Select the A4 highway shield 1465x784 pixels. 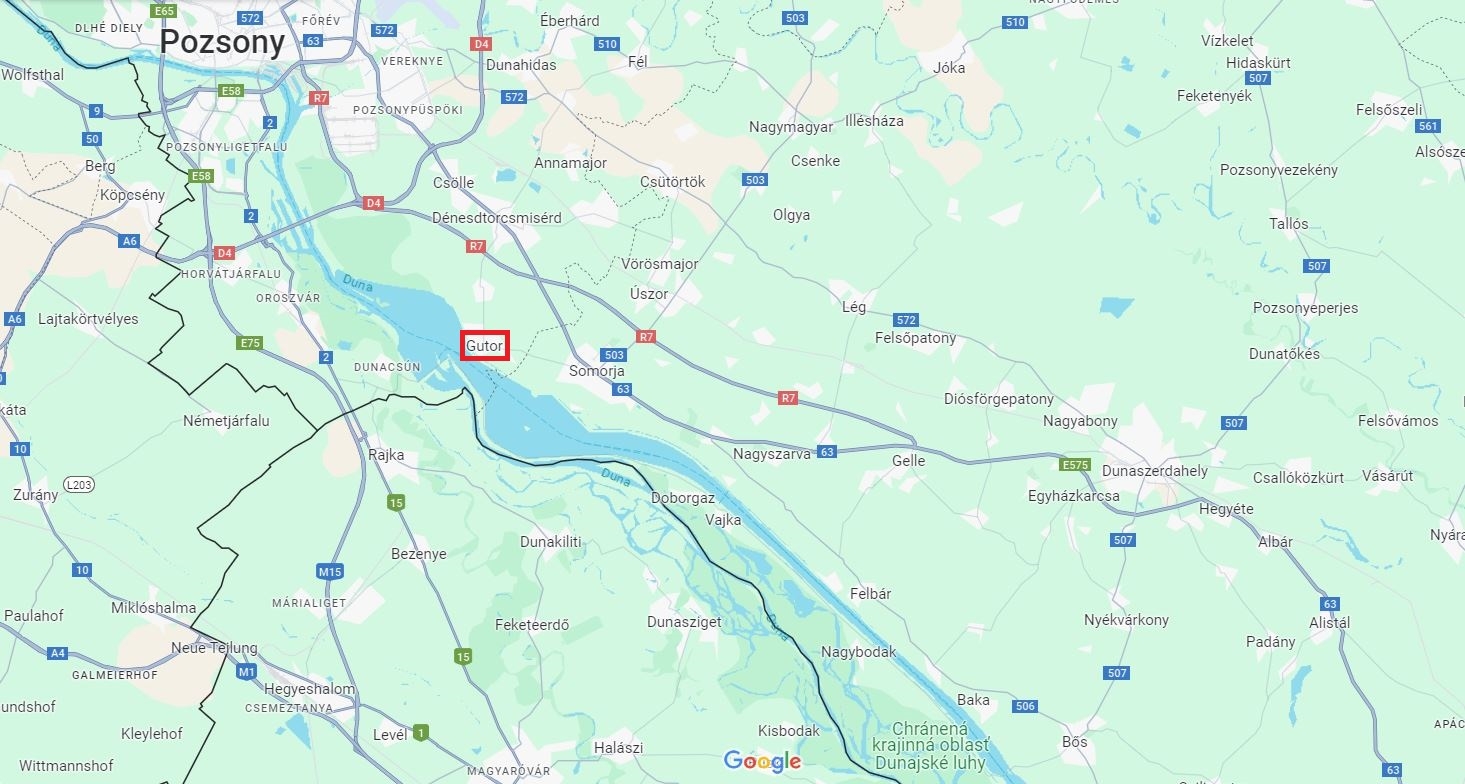point(58,653)
